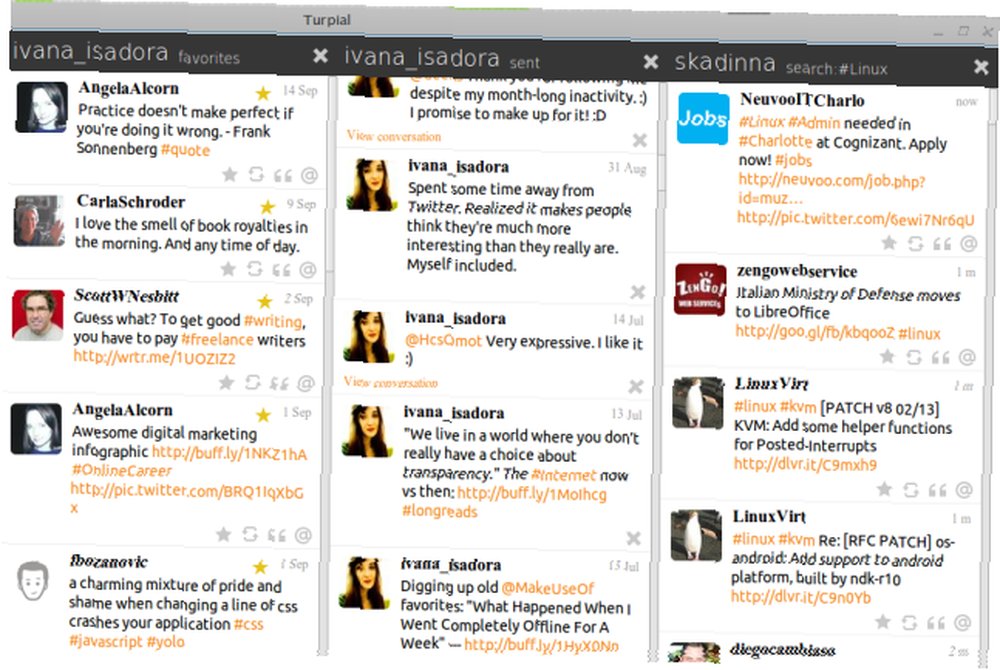Retweet LinuxVirt's android platform tweet
The height and width of the screenshot is (670, 1000).
coord(909,622)
